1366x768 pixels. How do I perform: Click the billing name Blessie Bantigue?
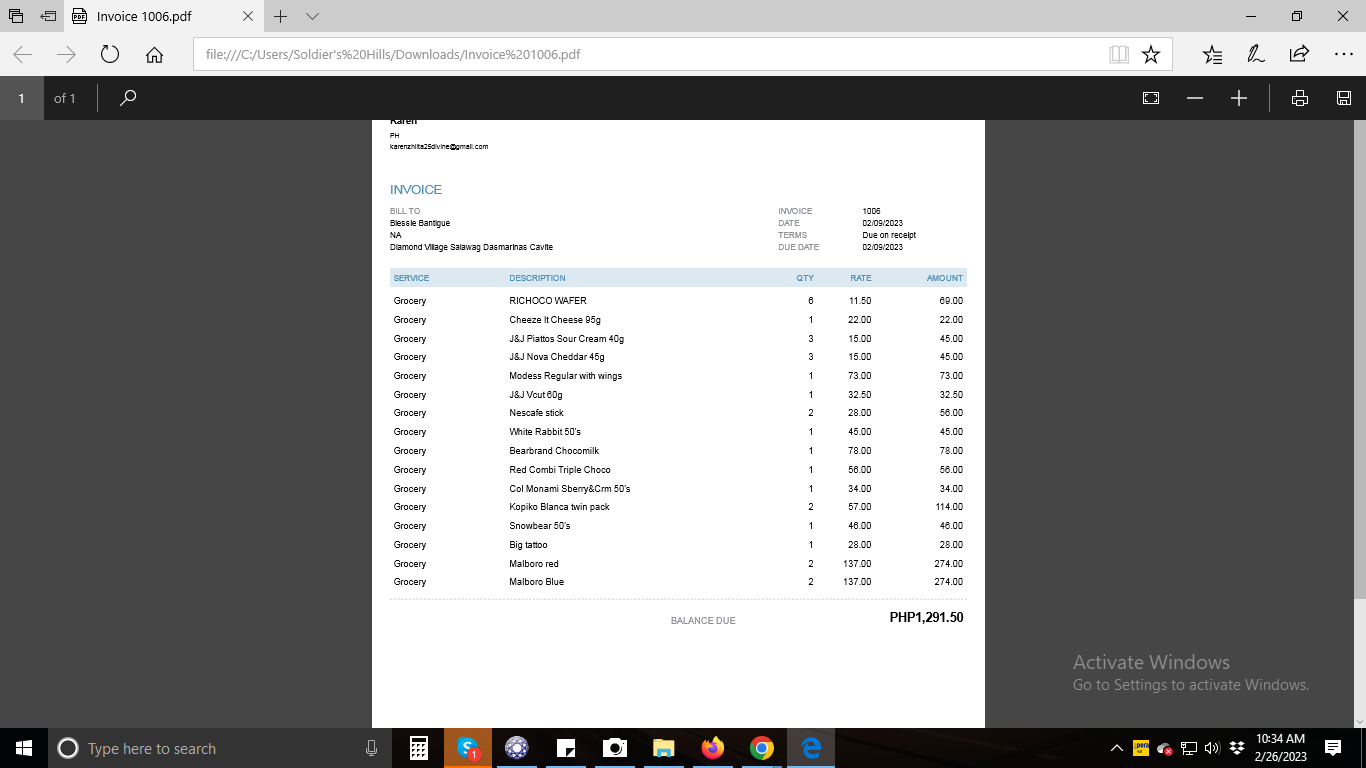420,223
